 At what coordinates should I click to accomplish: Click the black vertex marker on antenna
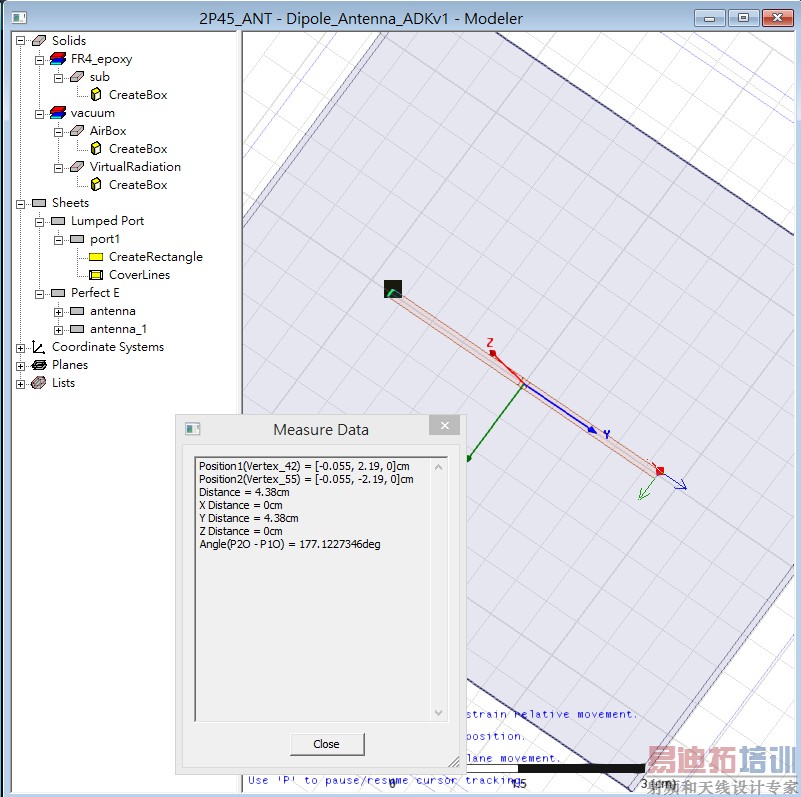pos(393,290)
